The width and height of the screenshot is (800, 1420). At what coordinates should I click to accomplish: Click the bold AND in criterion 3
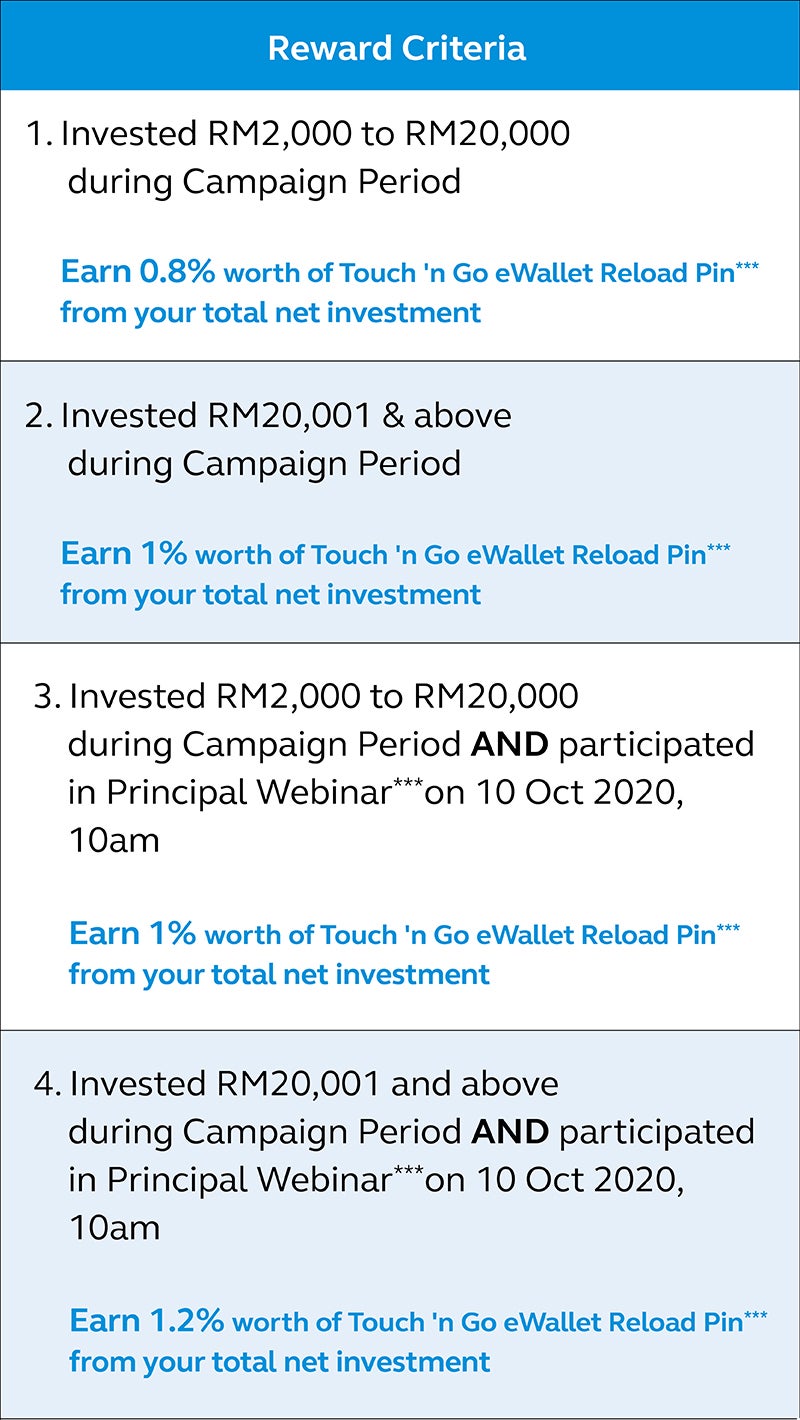pos(510,744)
